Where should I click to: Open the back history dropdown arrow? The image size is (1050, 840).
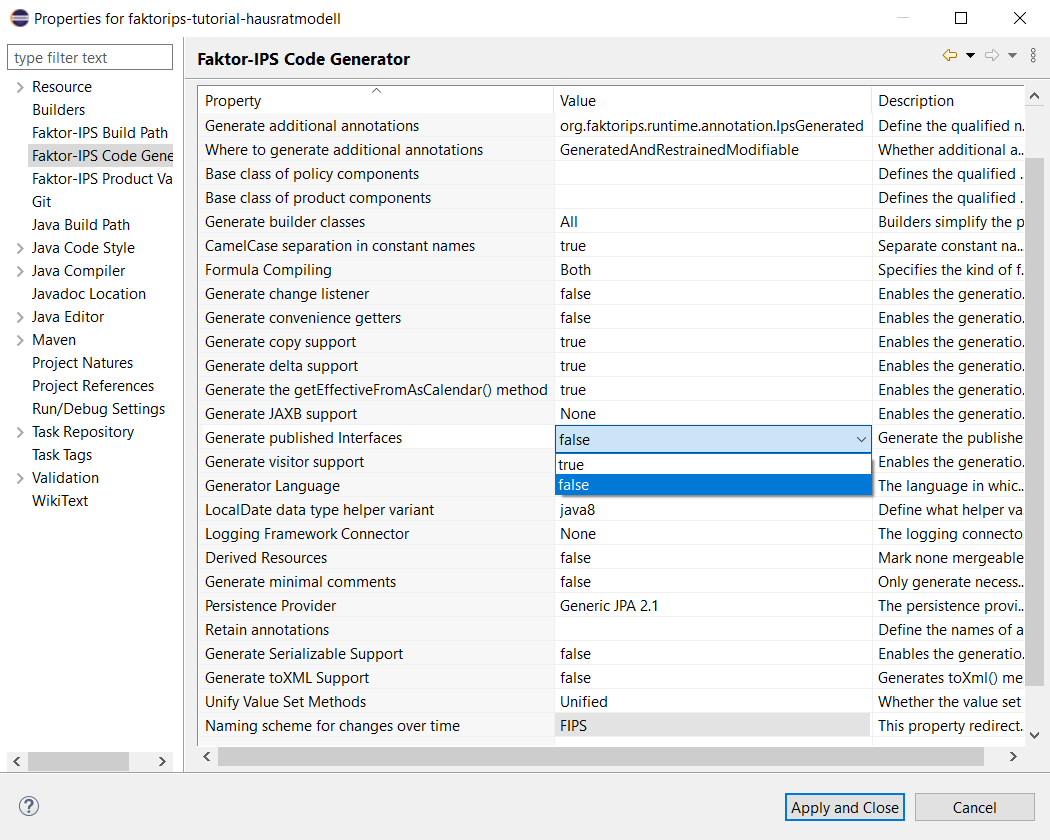(970, 56)
